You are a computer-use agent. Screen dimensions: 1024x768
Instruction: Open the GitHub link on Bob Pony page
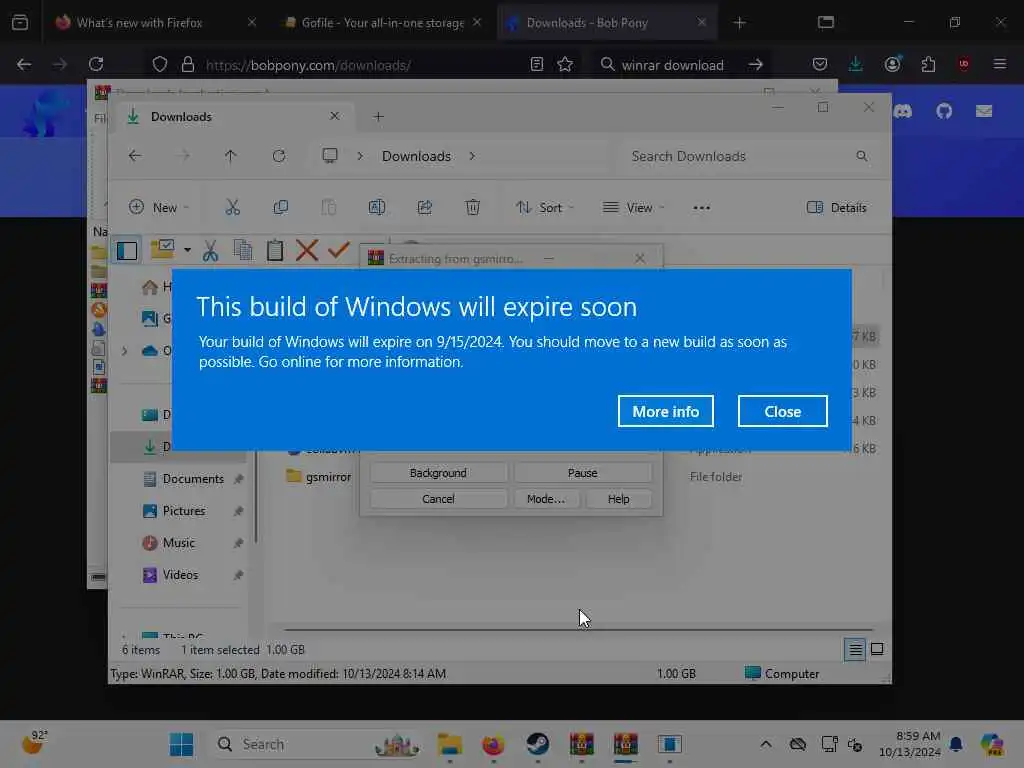[x=944, y=111]
